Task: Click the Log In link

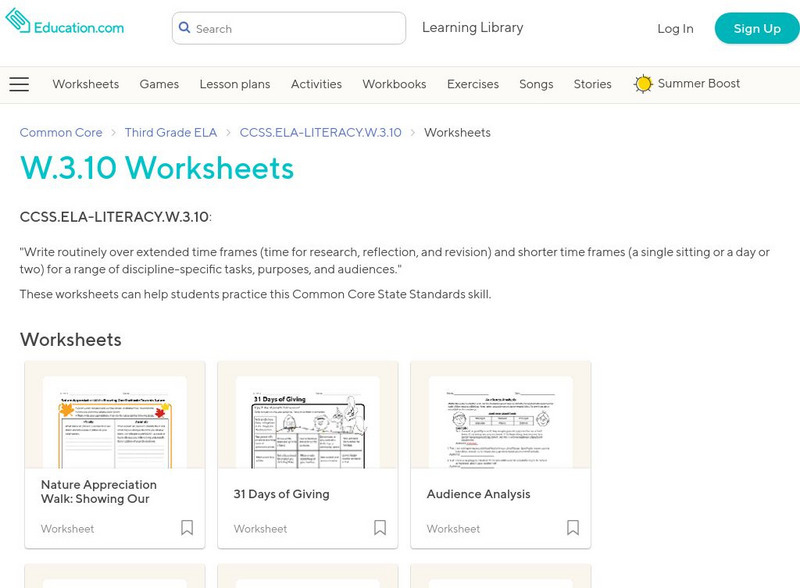Action: tap(676, 29)
